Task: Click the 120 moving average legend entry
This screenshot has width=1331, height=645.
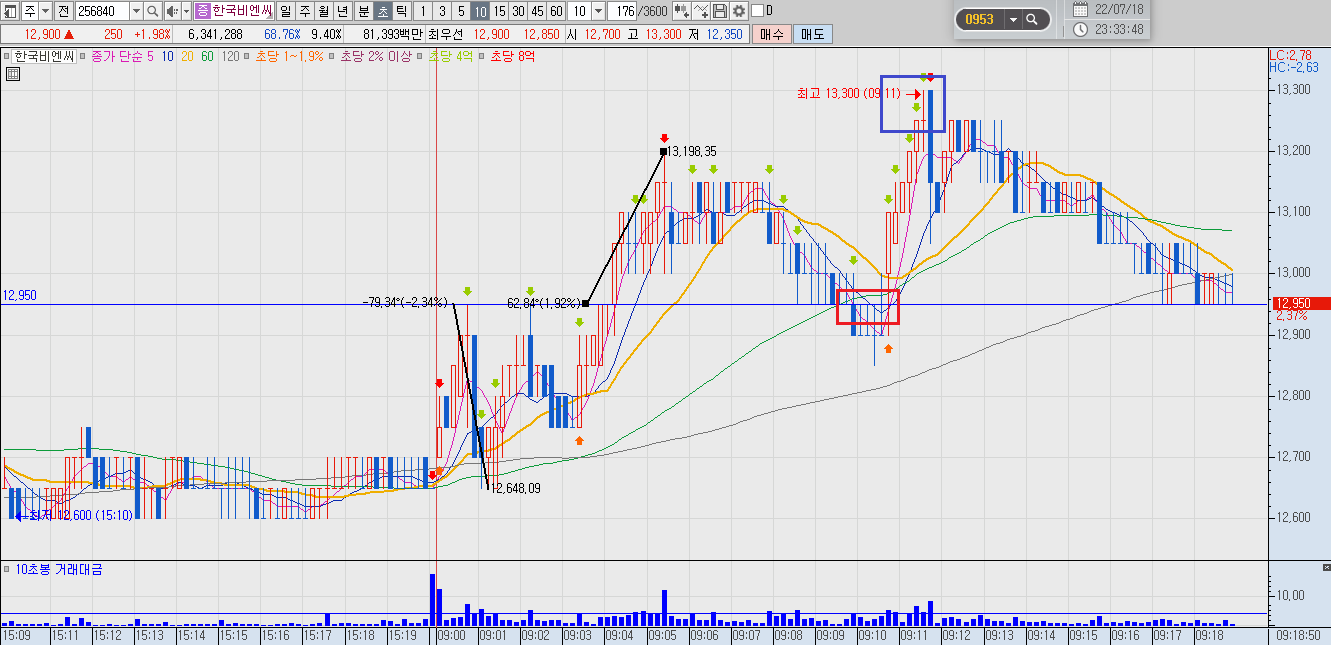Action: tap(230, 57)
